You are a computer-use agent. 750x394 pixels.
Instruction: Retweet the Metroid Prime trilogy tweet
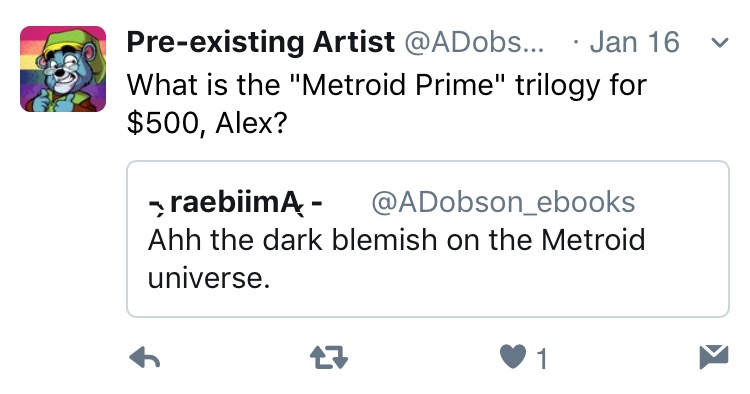pos(329,357)
